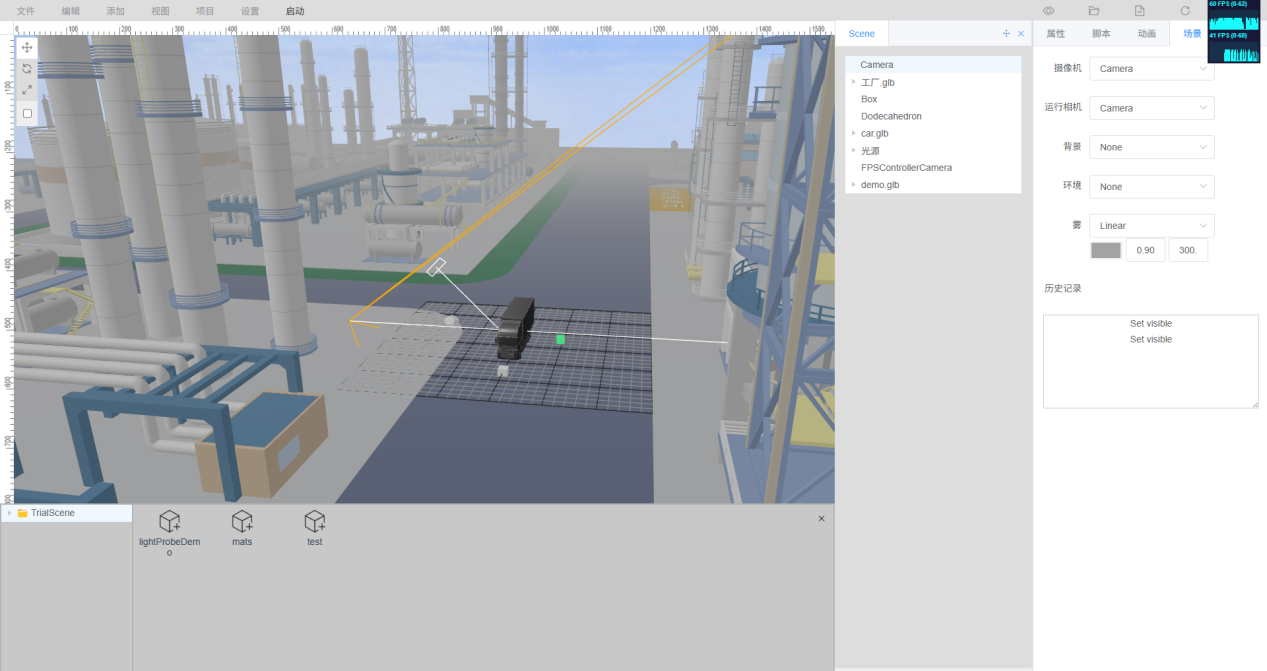The height and width of the screenshot is (671, 1267).
Task: Expand the TrialScene folder
Action: (x=9, y=513)
